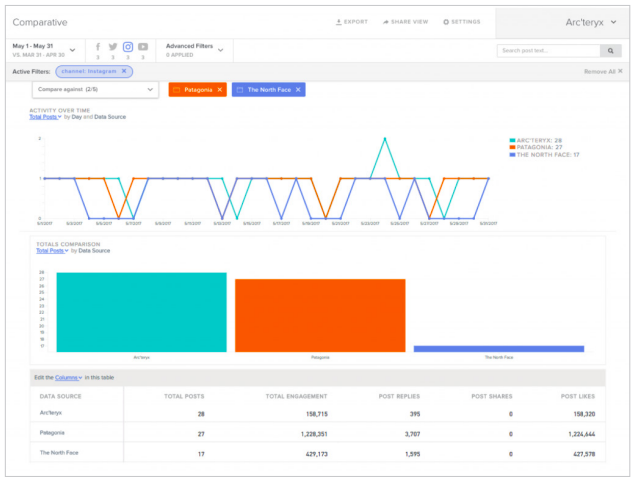
Task: Select the Twitter channel icon
Action: coord(113,47)
